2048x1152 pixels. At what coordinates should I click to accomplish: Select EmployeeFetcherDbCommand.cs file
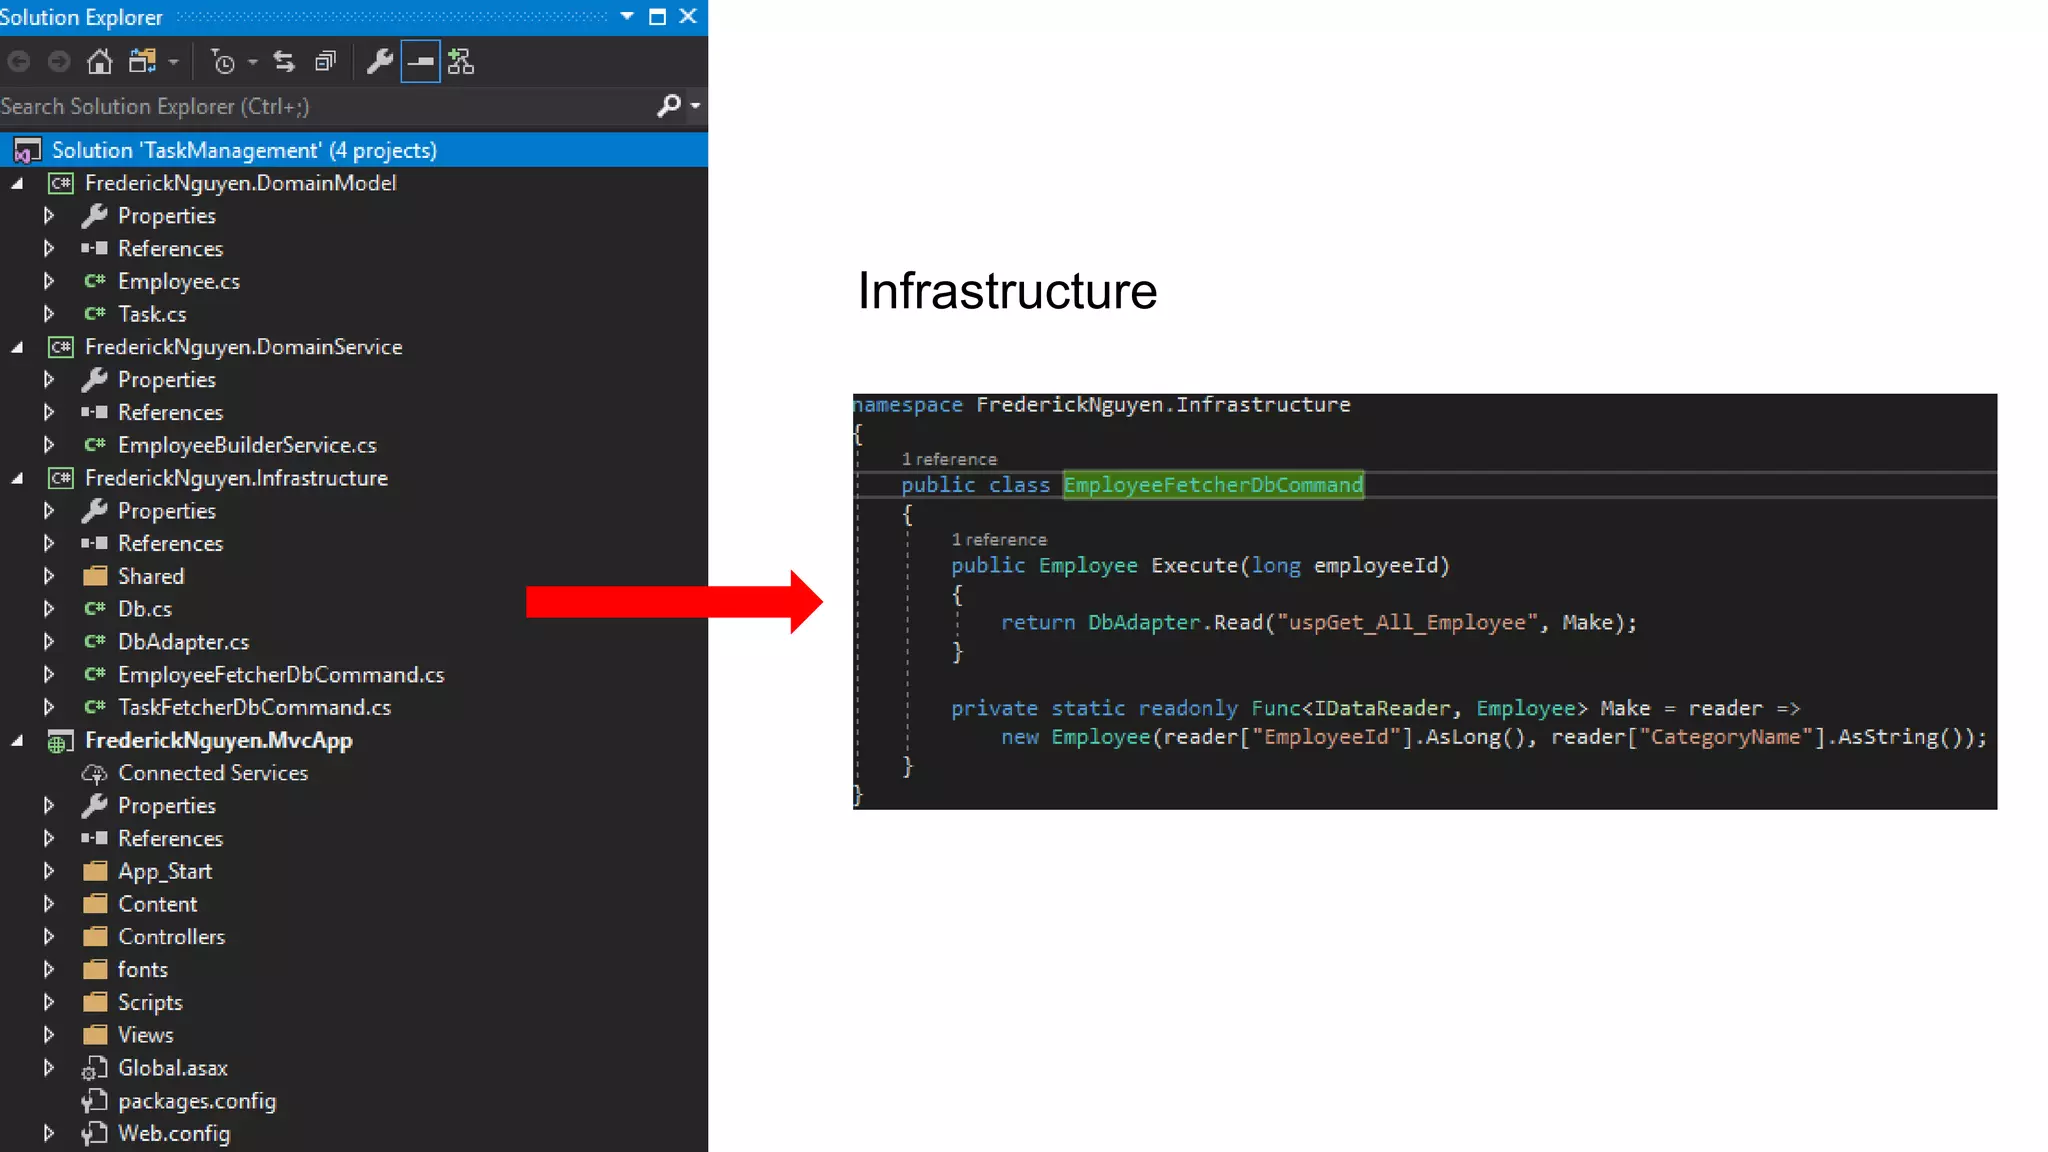click(x=281, y=675)
